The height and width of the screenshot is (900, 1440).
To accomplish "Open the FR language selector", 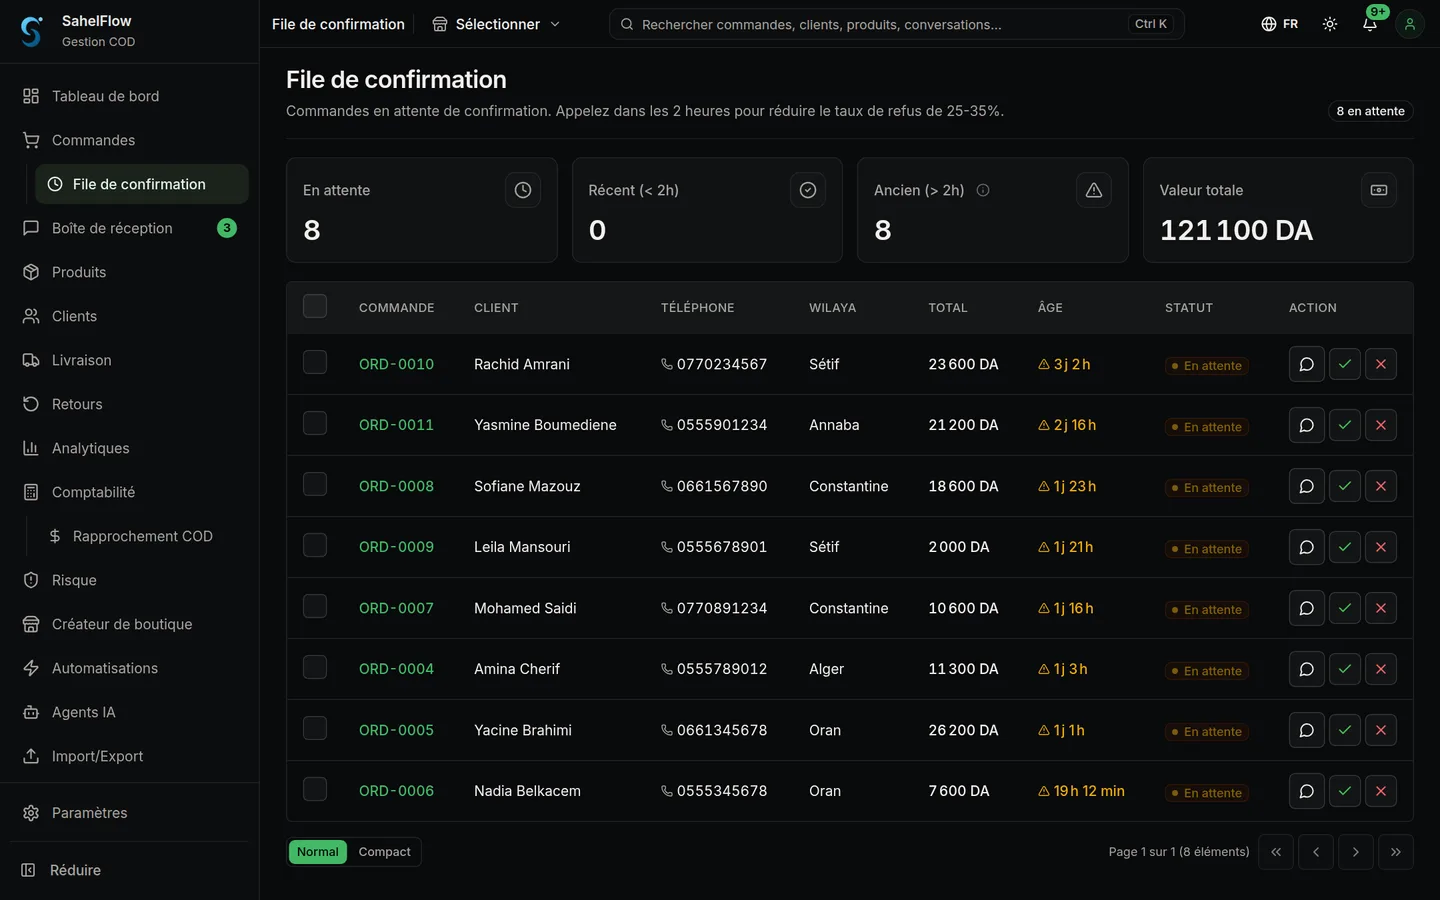I will pos(1280,24).
